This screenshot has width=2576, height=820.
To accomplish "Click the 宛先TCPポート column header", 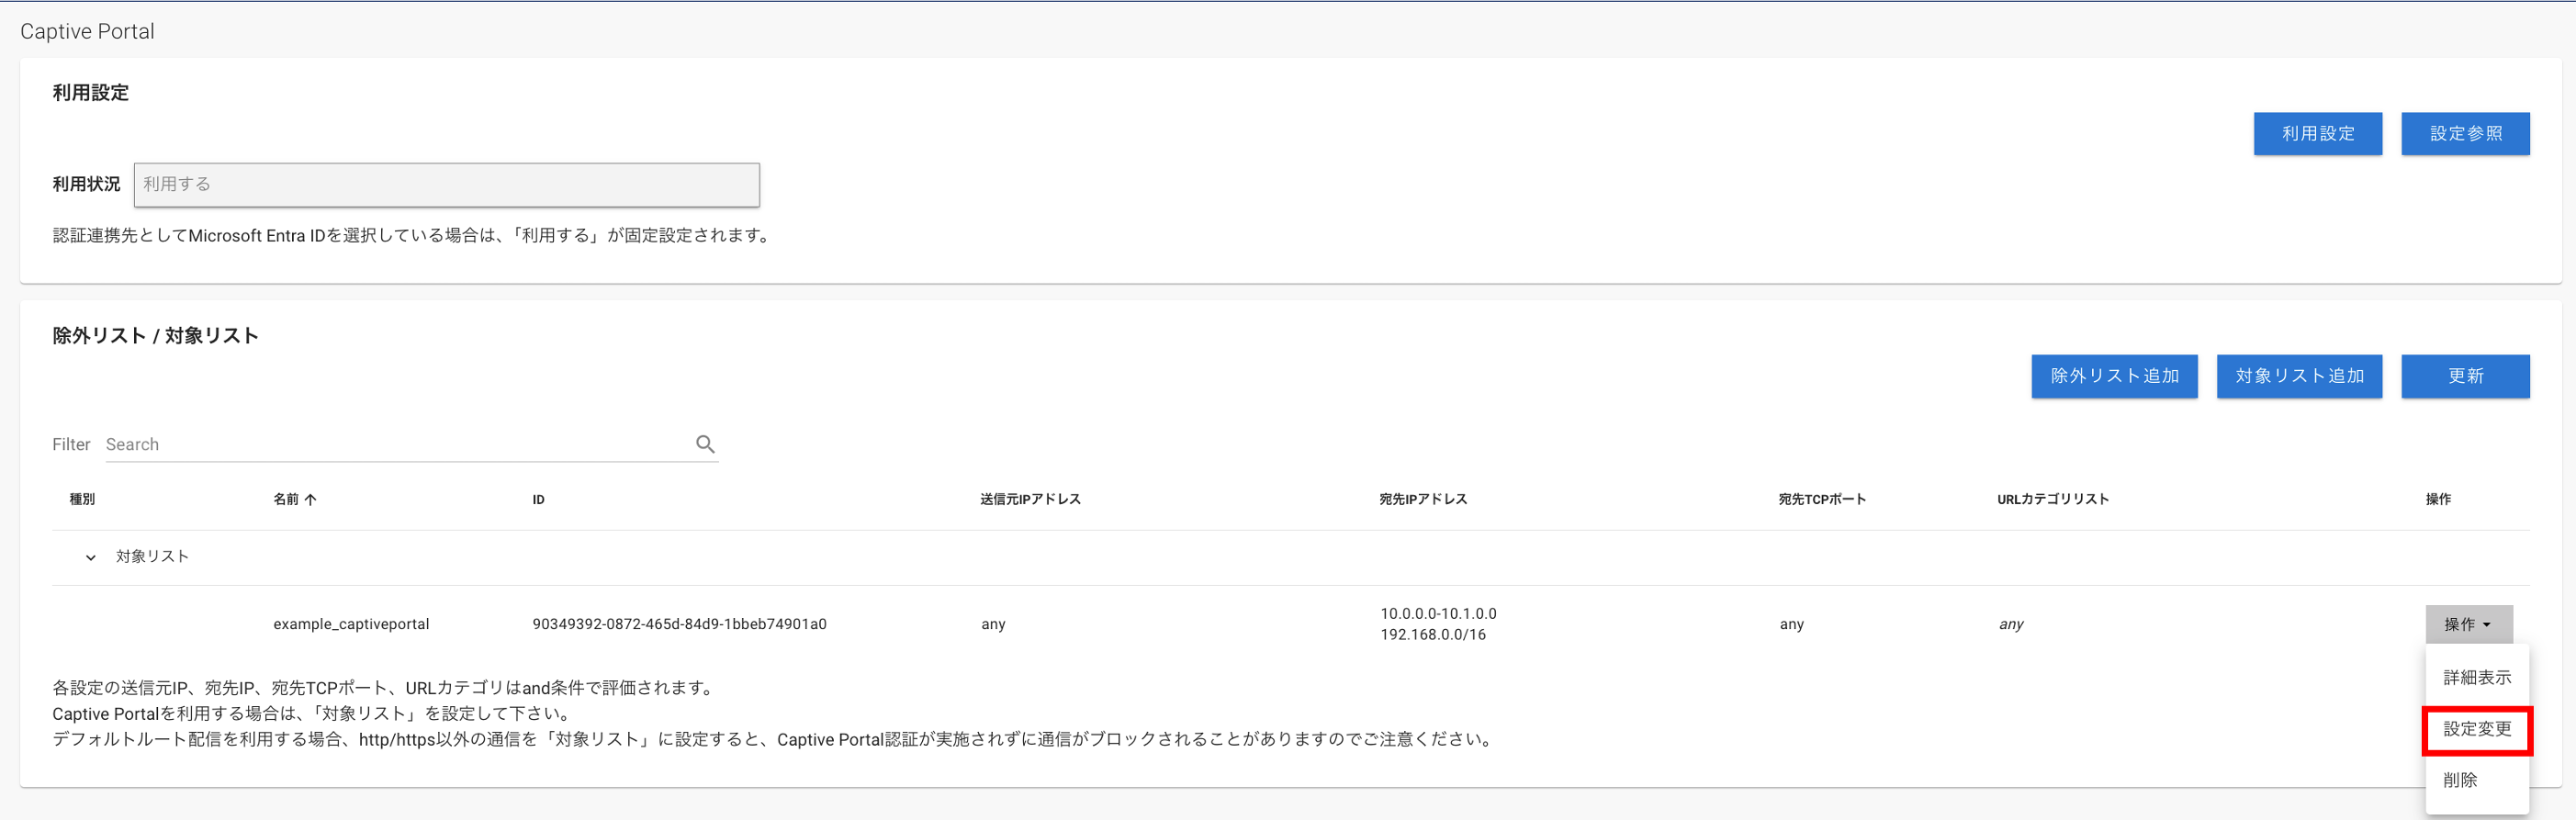I will (x=1822, y=499).
